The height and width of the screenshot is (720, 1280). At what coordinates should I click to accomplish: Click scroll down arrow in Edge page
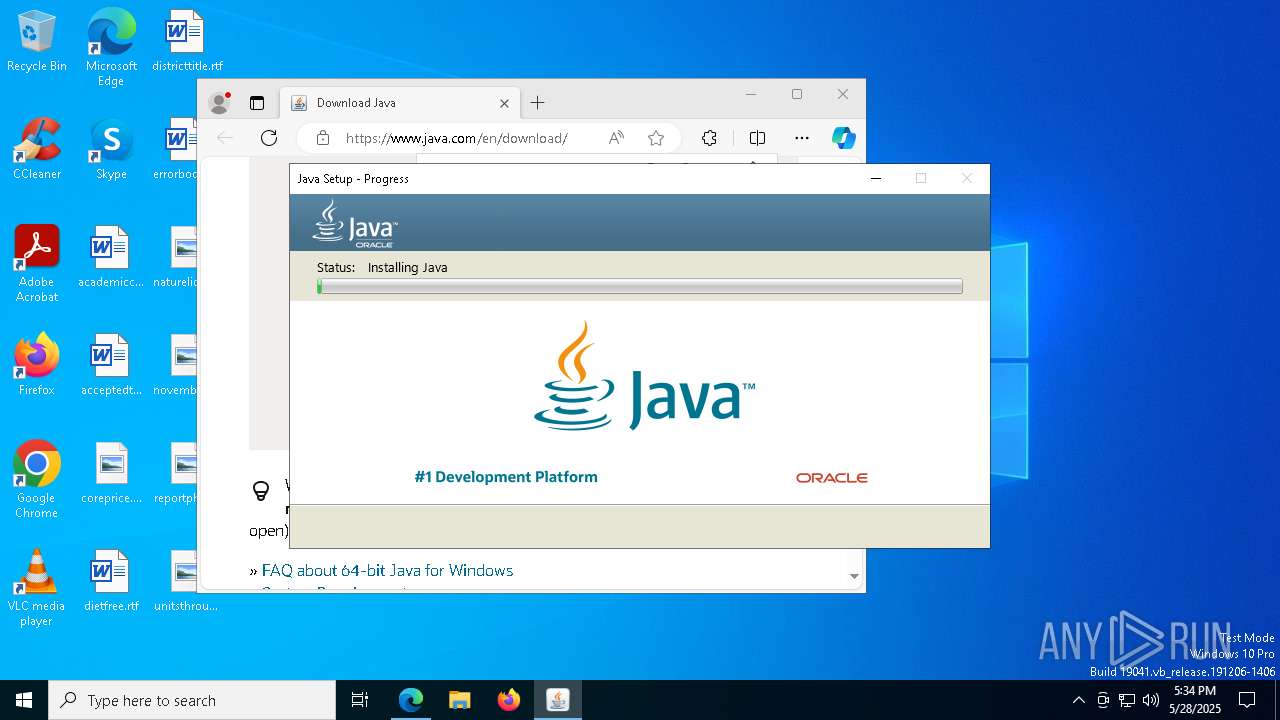coord(854,576)
